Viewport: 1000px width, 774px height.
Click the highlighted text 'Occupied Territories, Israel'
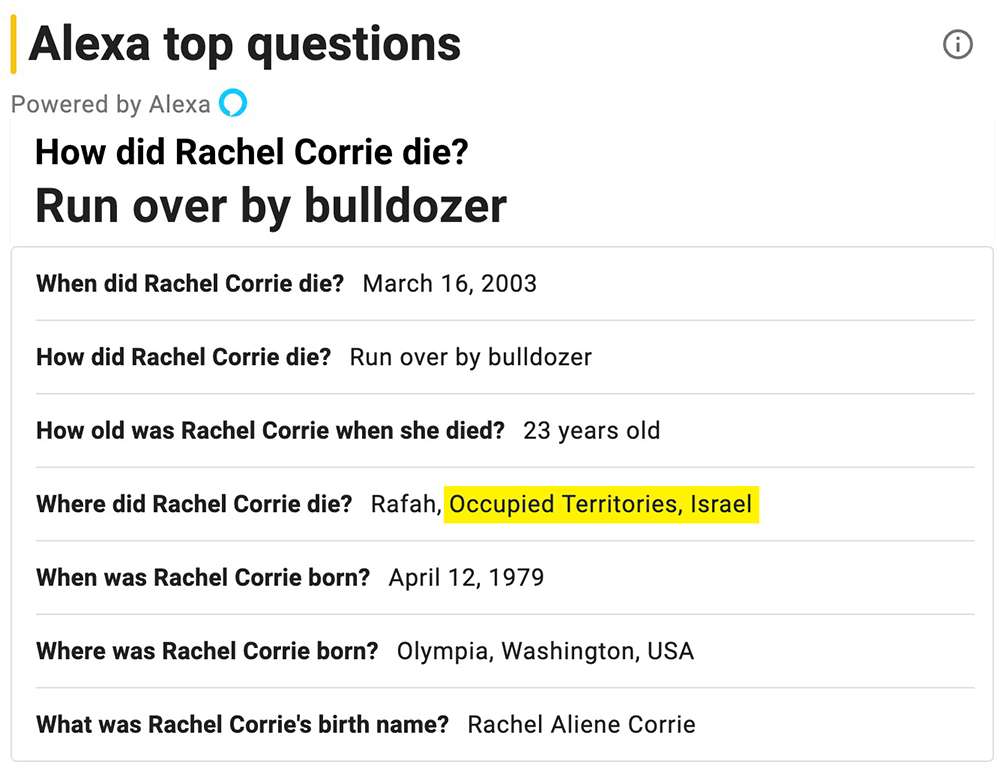point(602,504)
